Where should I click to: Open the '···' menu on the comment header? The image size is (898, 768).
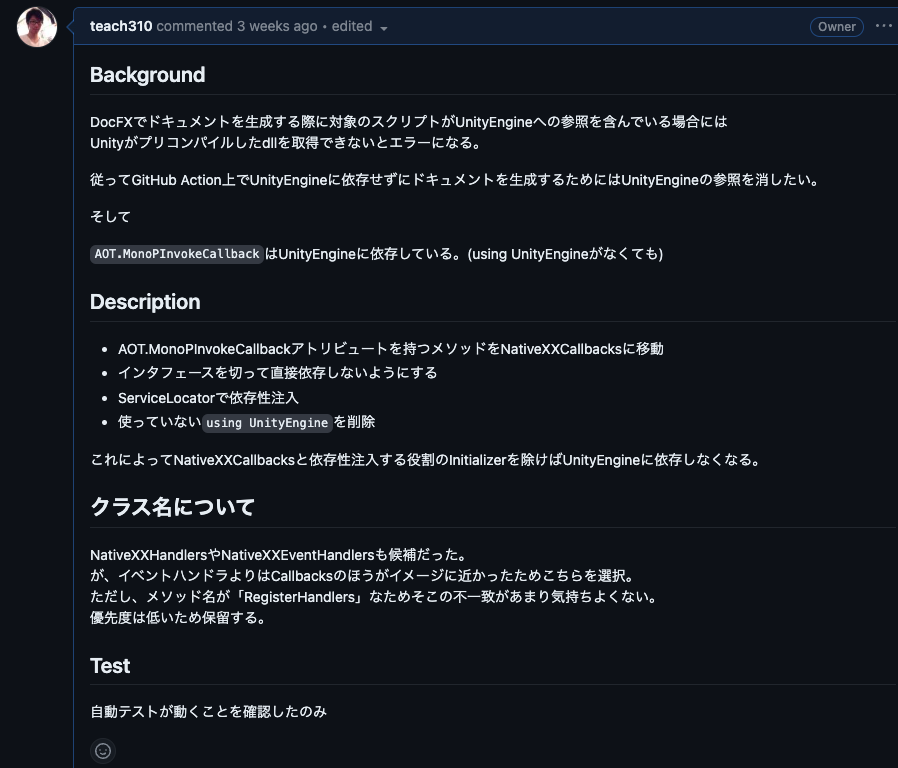point(883,27)
